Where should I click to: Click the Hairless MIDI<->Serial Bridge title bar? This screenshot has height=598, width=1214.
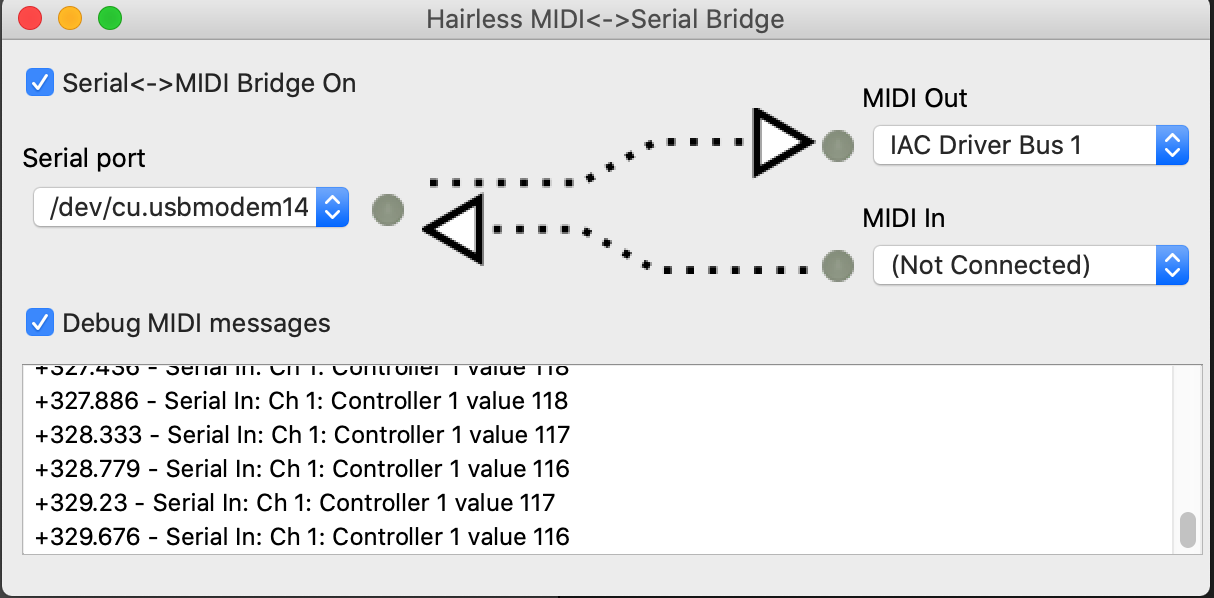[x=605, y=18]
